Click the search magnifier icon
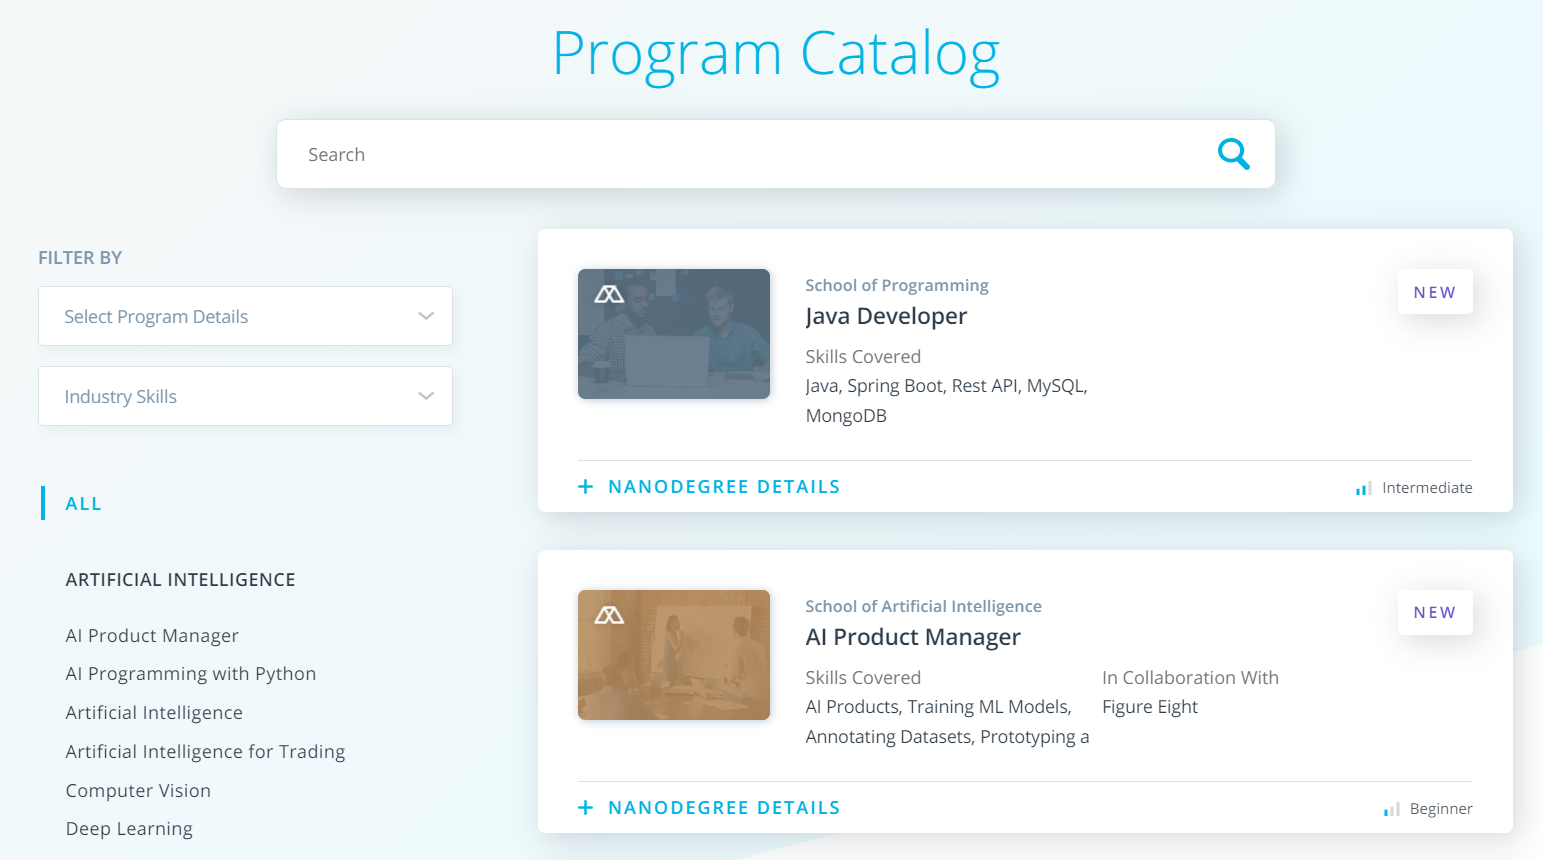This screenshot has height=860, width=1543. tap(1233, 154)
